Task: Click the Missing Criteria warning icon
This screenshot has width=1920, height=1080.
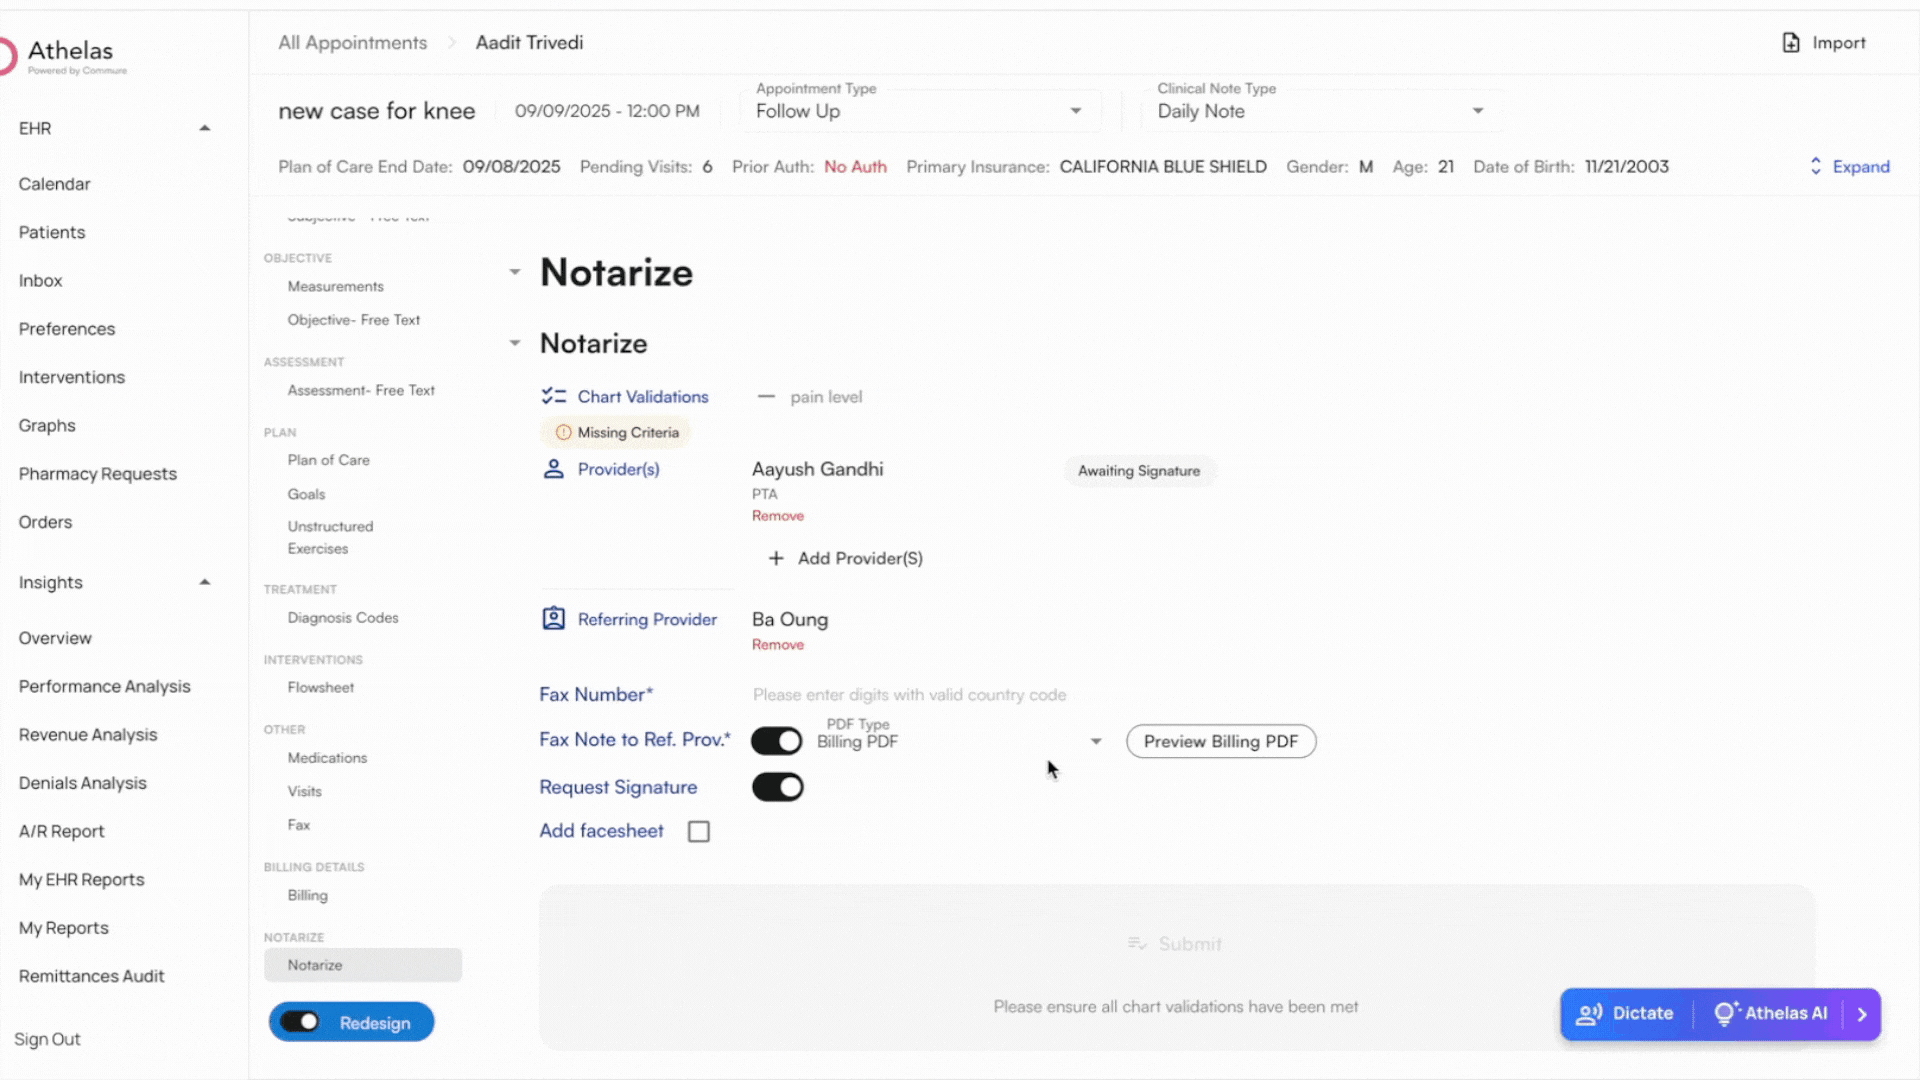Action: (x=563, y=433)
